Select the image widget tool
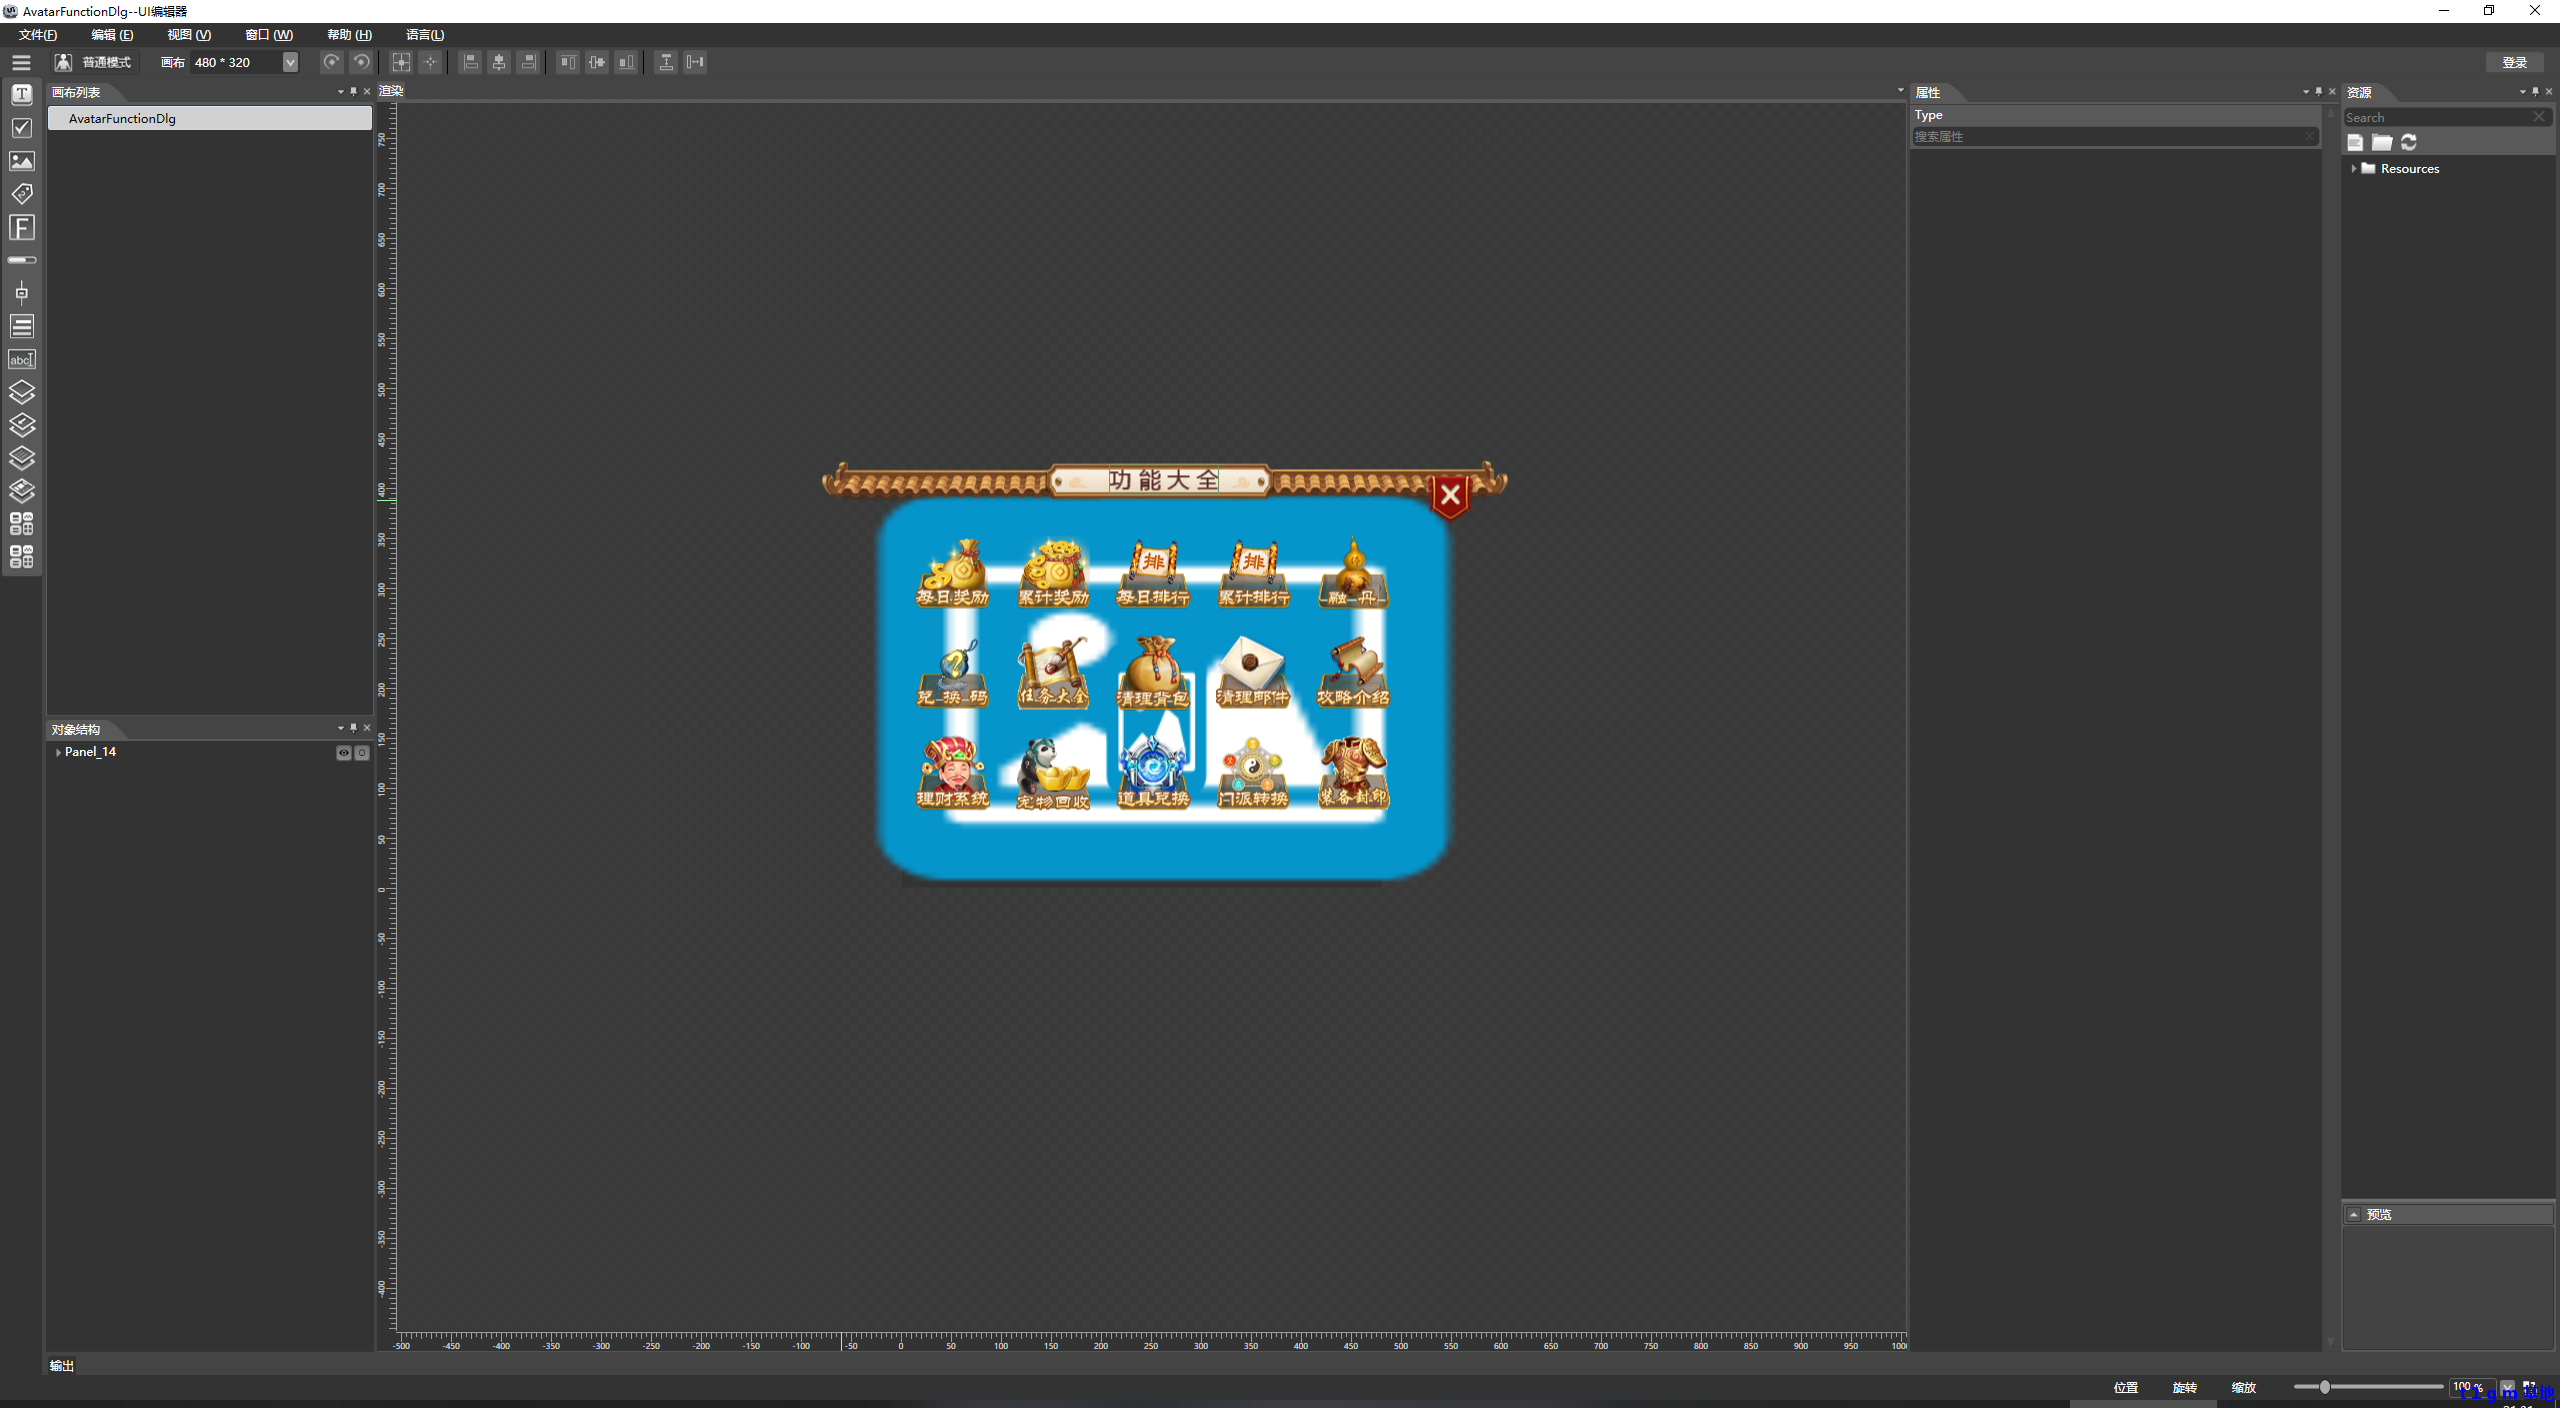Image resolution: width=2560 pixels, height=1408 pixels. coord(22,161)
